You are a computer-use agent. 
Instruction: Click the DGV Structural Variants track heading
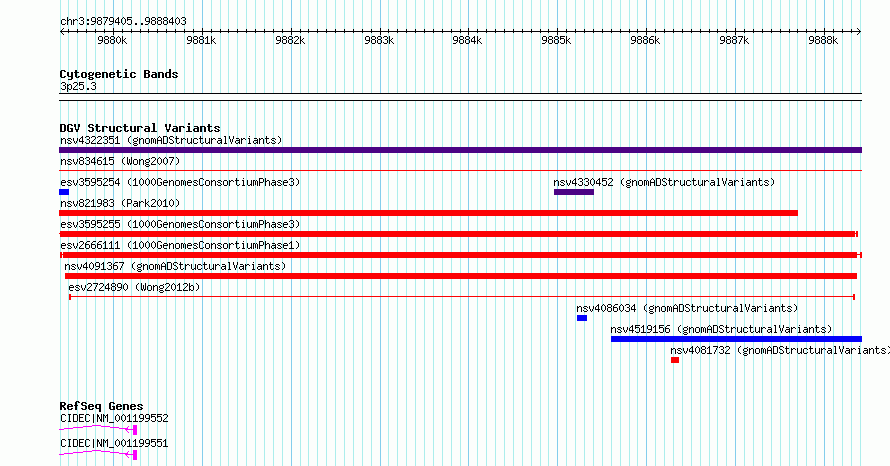(x=140, y=128)
